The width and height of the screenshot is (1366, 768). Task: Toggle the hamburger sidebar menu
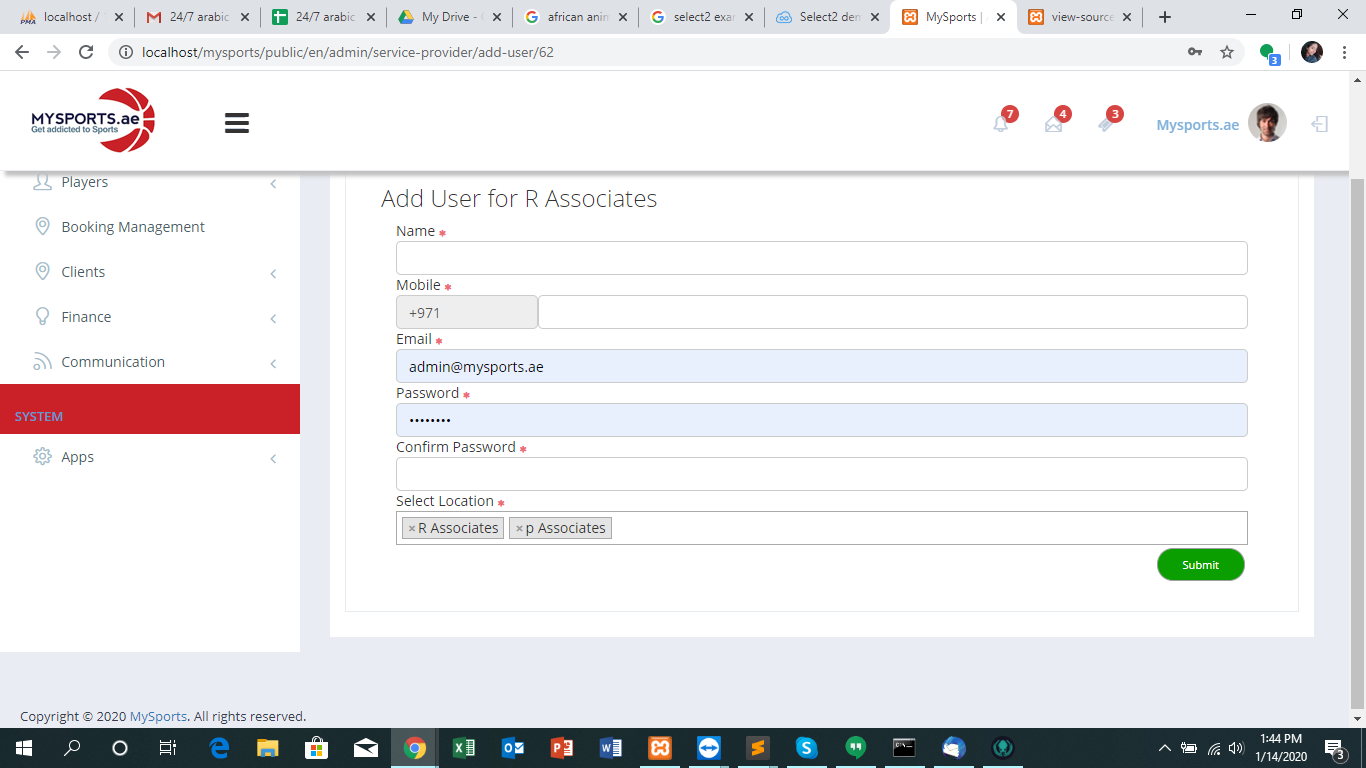point(237,123)
